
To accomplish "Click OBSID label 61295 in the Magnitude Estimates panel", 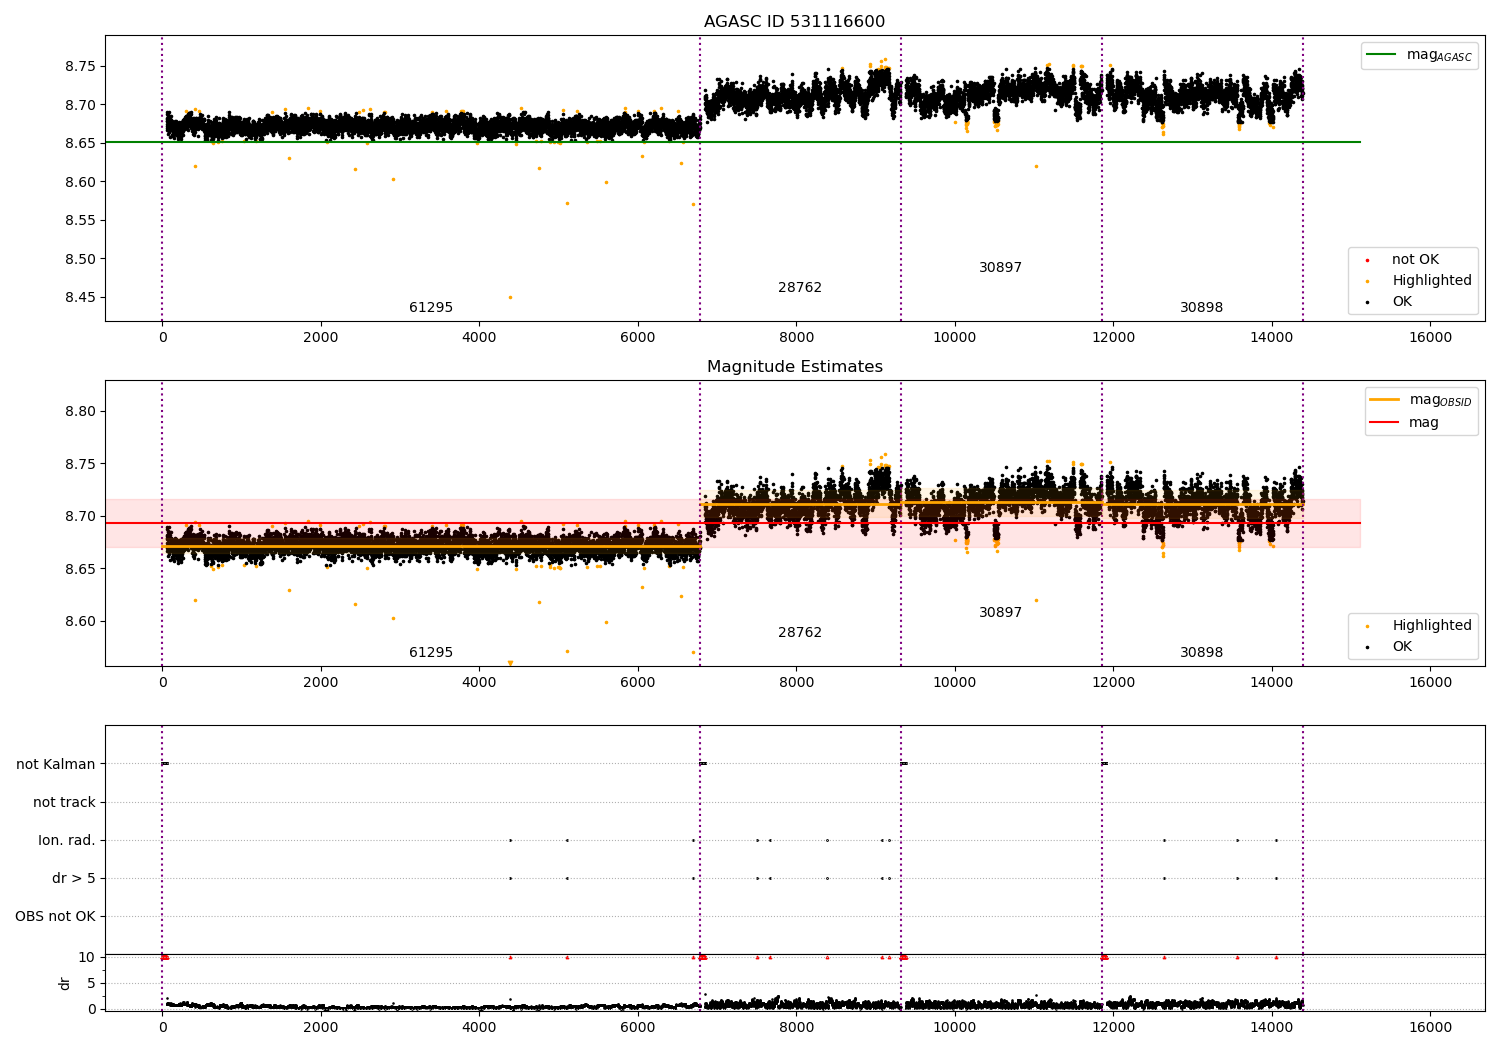I will (x=431, y=653).
